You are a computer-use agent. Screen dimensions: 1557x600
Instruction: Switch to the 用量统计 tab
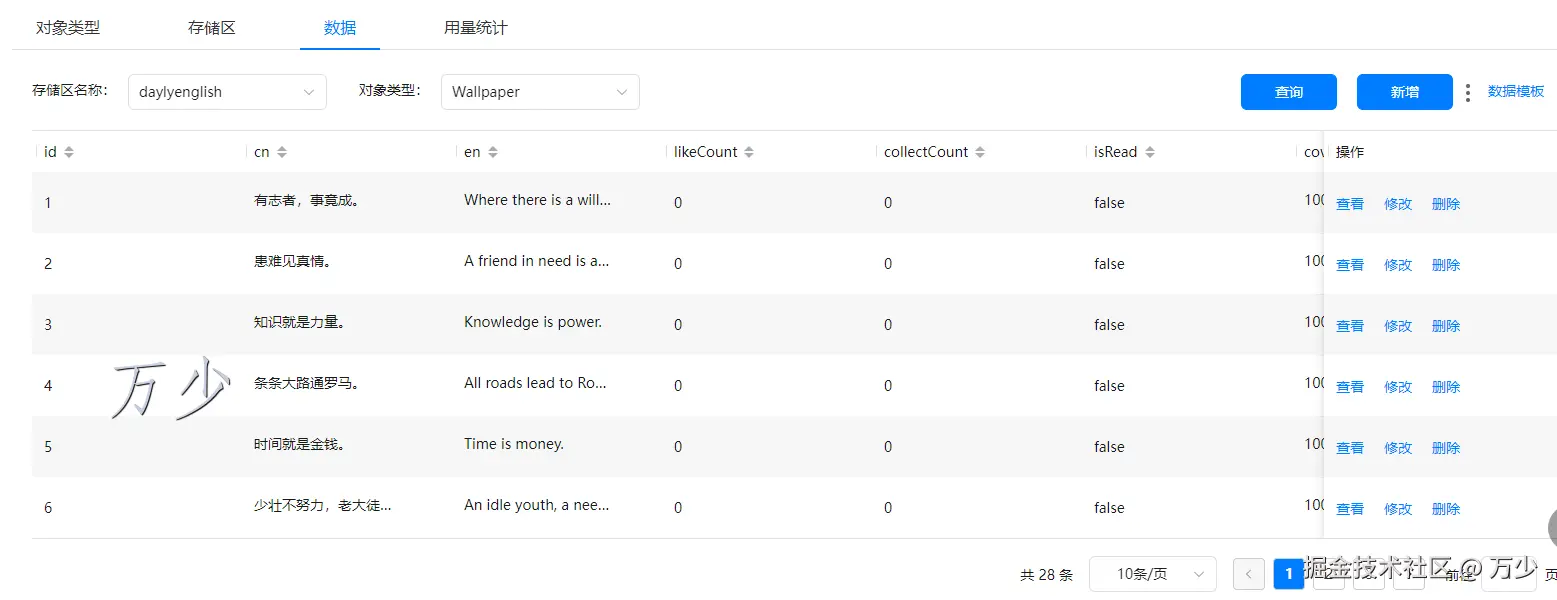(476, 28)
